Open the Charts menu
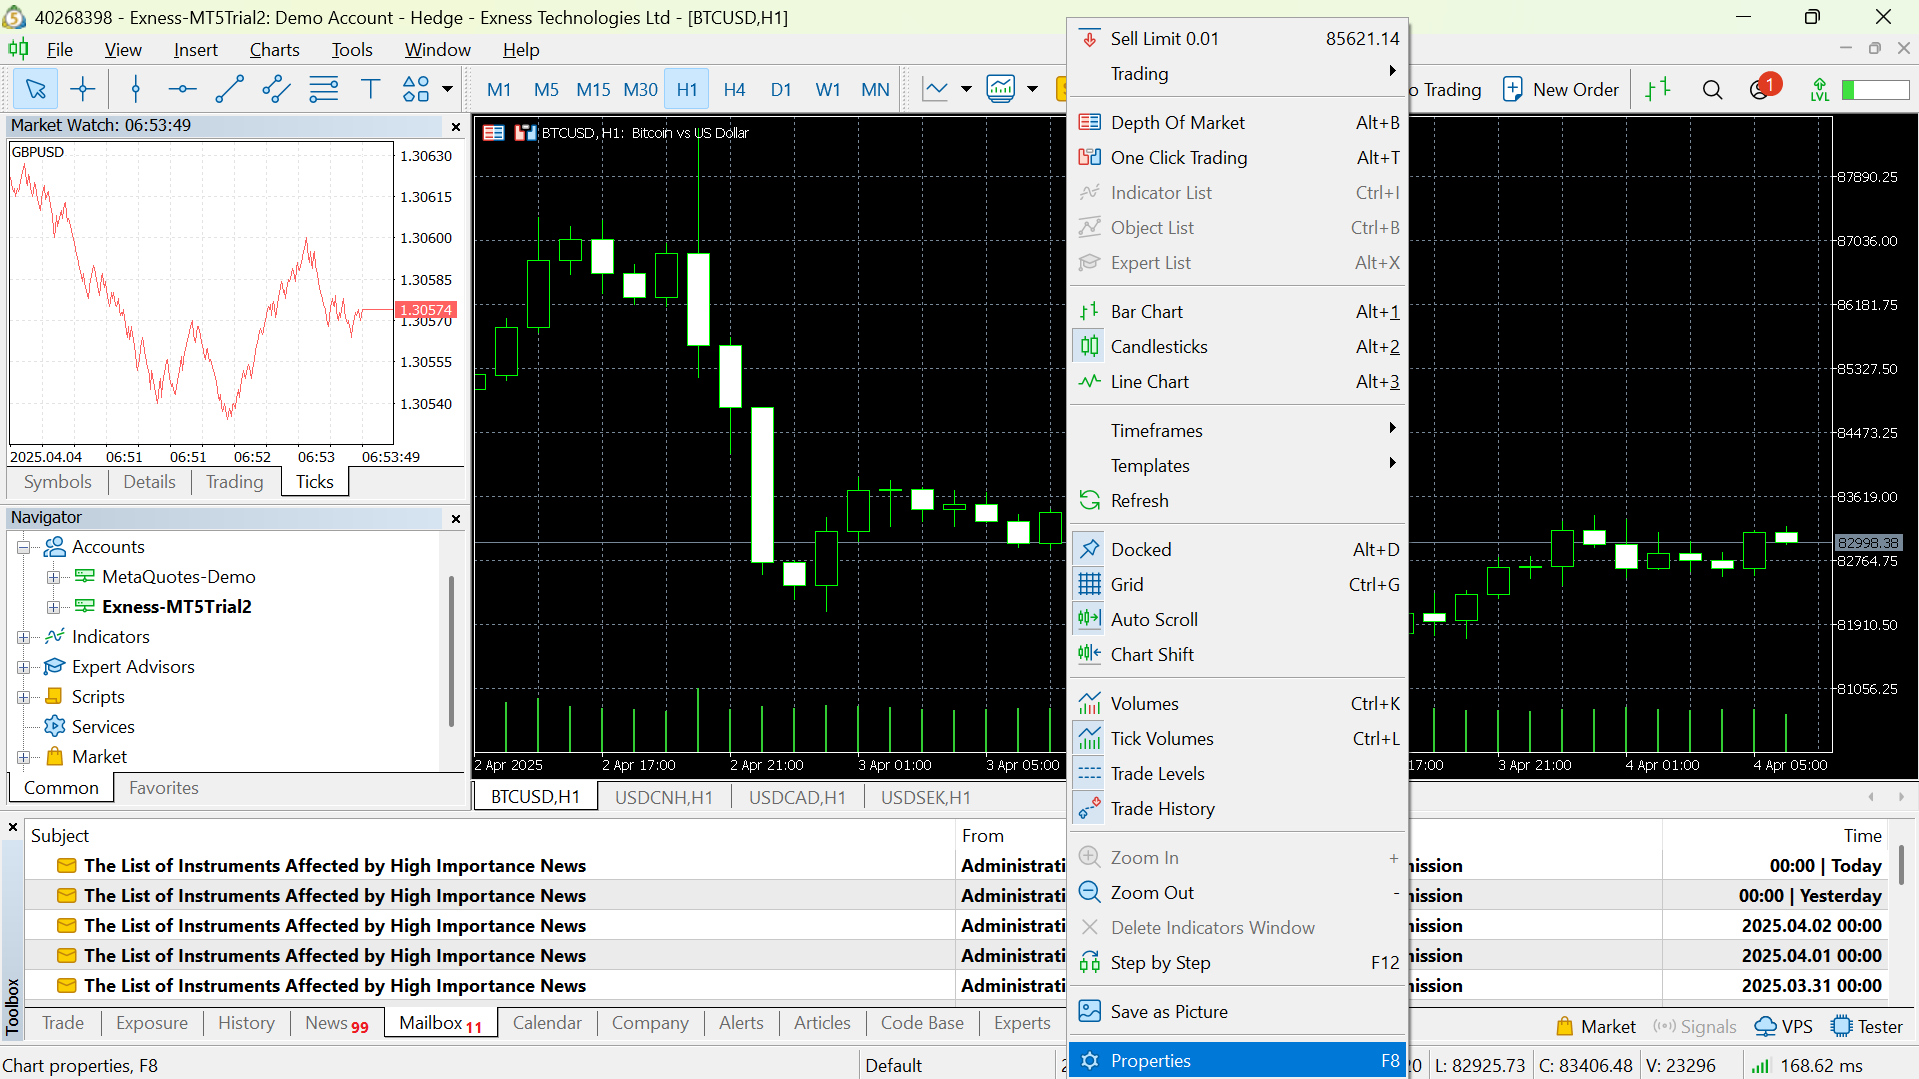 click(274, 49)
